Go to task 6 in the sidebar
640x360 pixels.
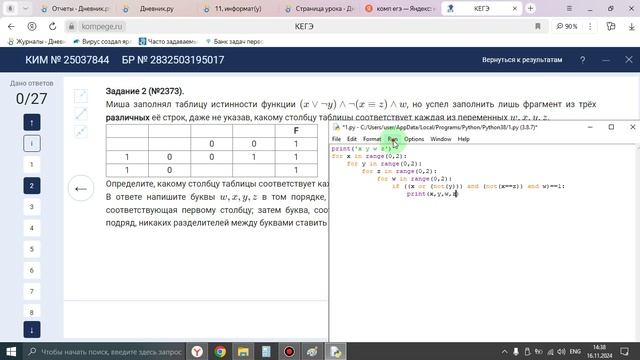point(32,270)
